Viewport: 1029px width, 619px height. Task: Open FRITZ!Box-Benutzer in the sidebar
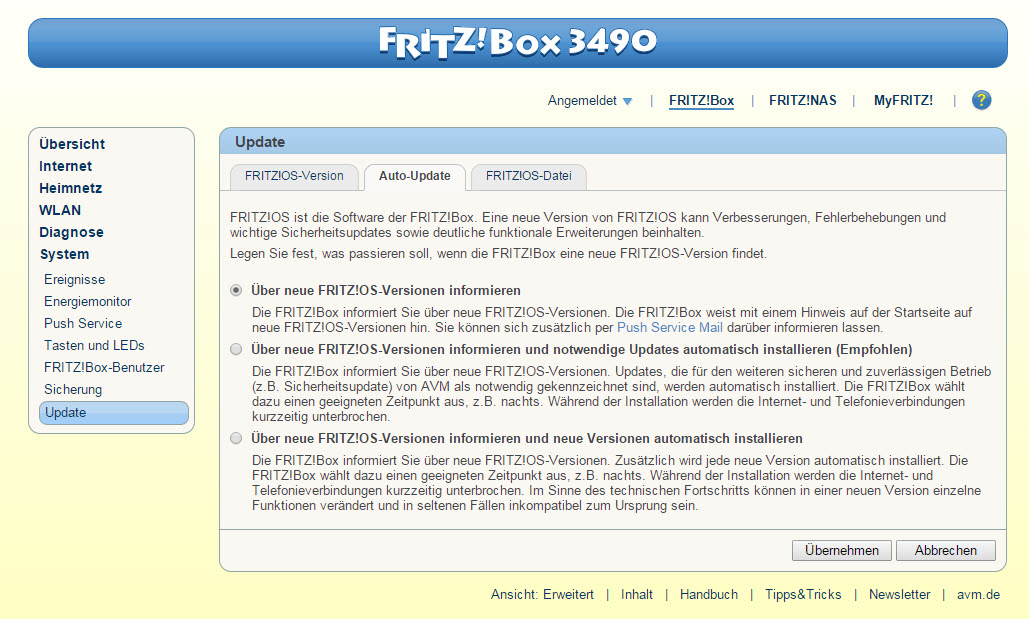click(104, 368)
